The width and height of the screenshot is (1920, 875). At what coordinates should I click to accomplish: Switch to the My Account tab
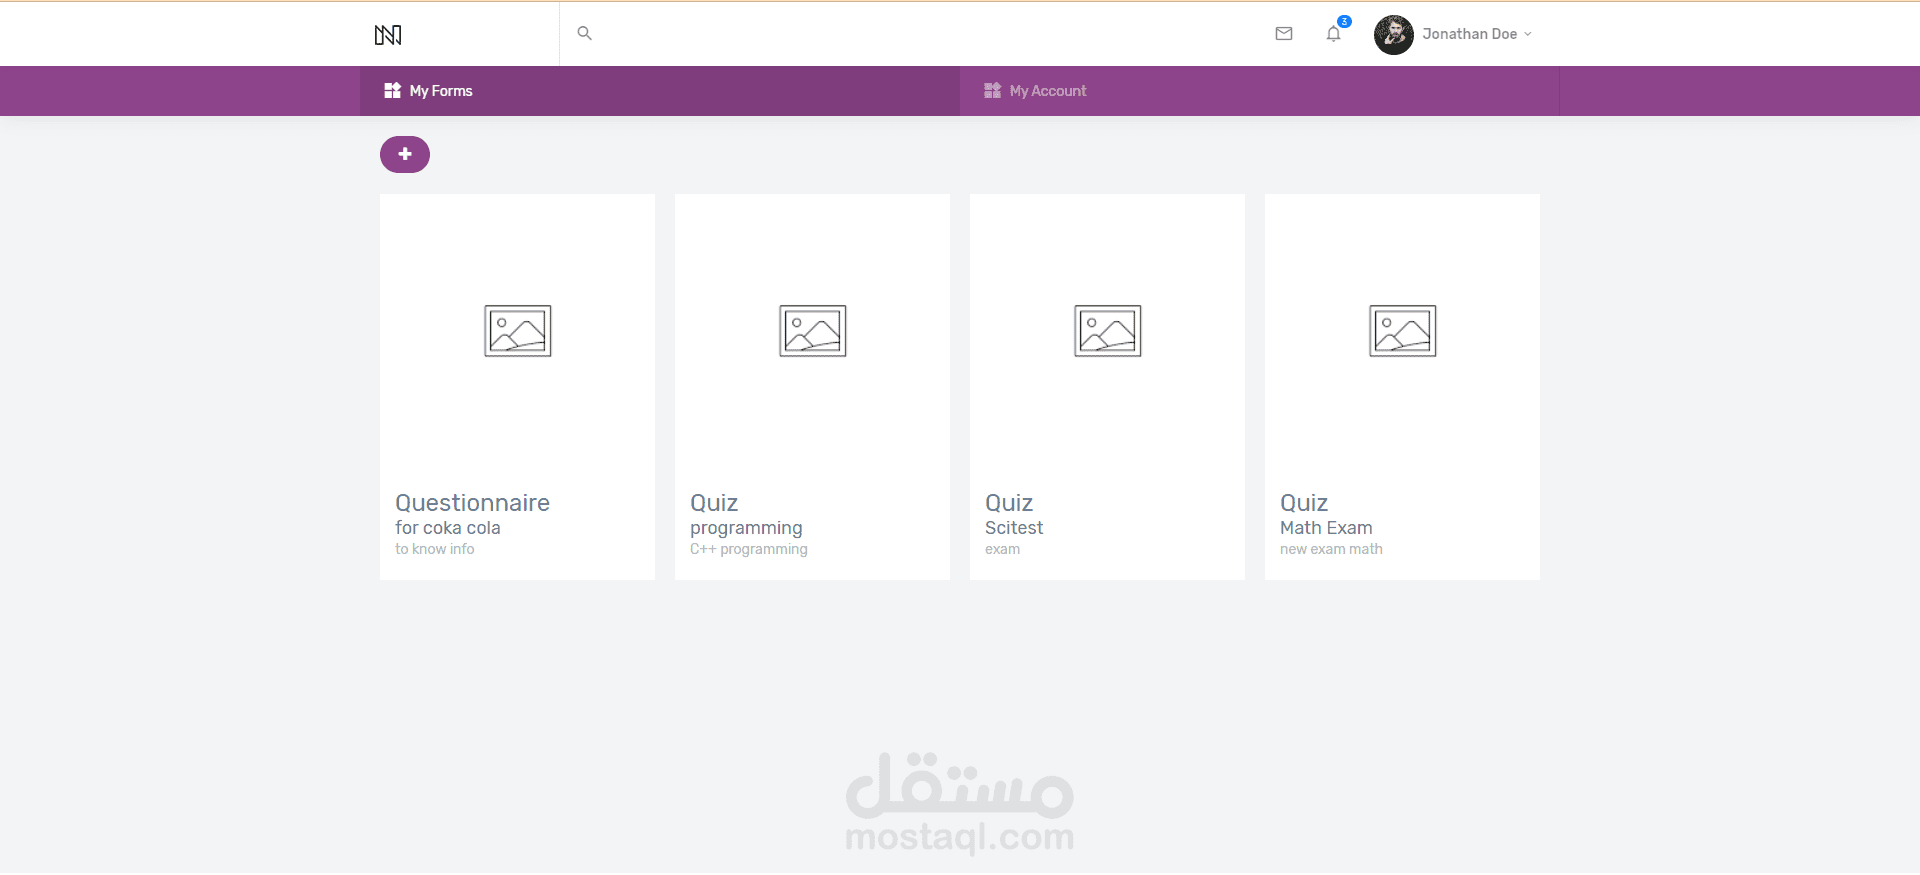1260,91
